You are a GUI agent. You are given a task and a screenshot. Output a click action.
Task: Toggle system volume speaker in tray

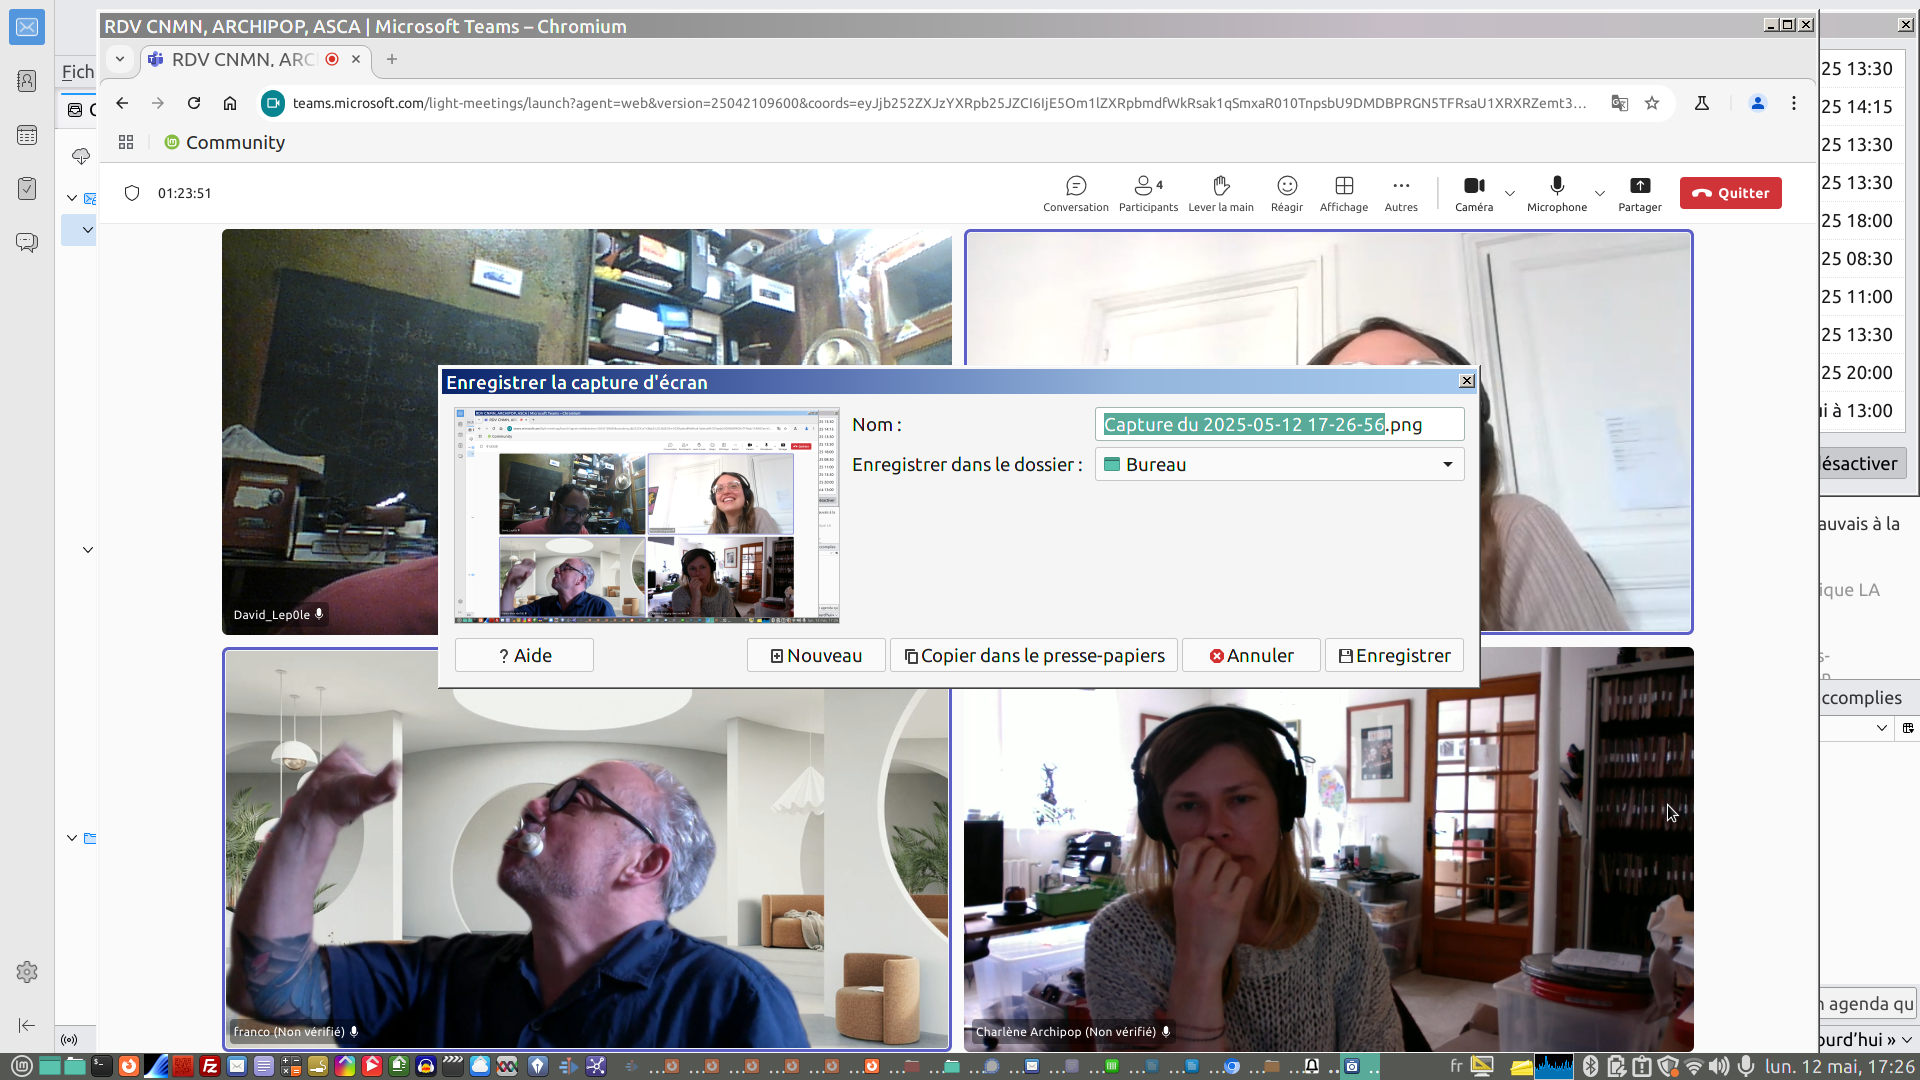point(1719,1066)
